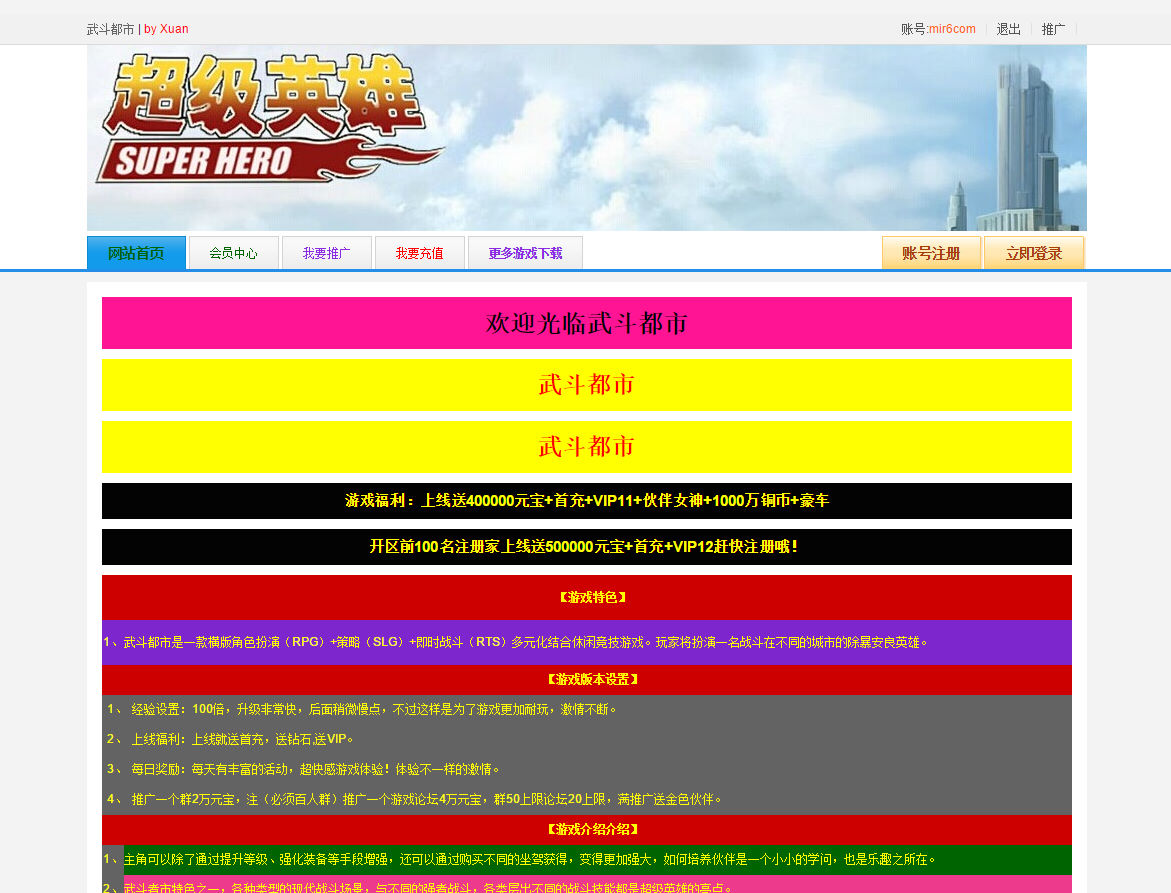Click the 退出 link in top bar
Screen dimensions: 1171x893
tap(1008, 29)
